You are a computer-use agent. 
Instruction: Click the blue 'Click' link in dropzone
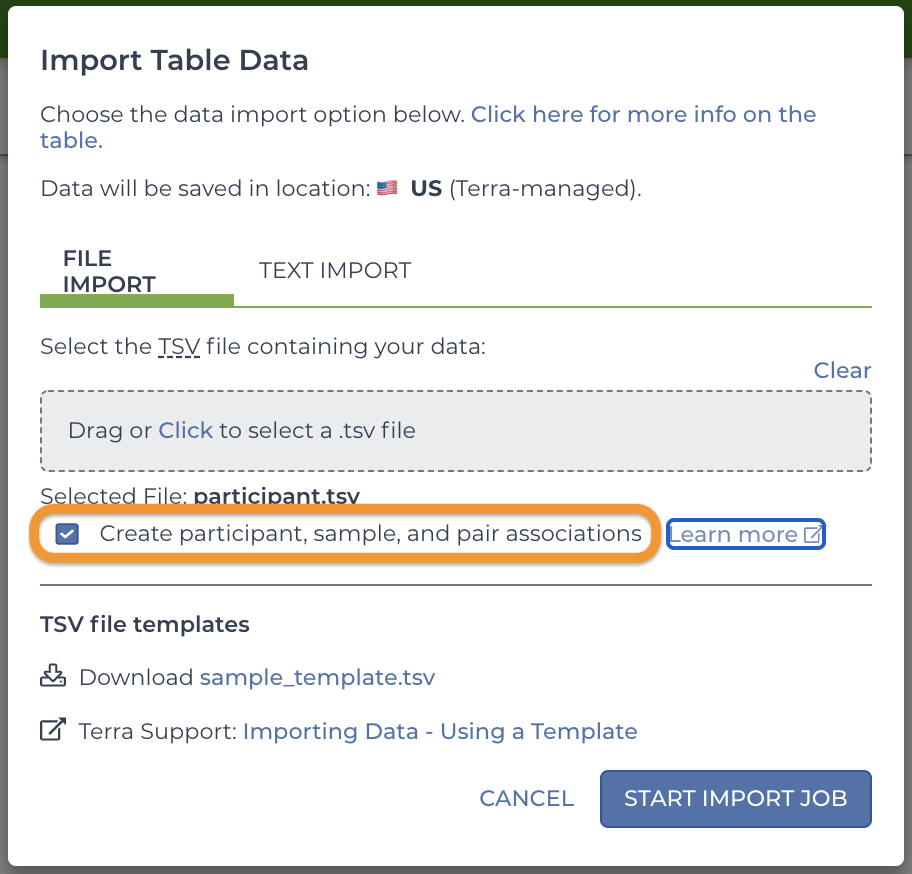coord(186,430)
